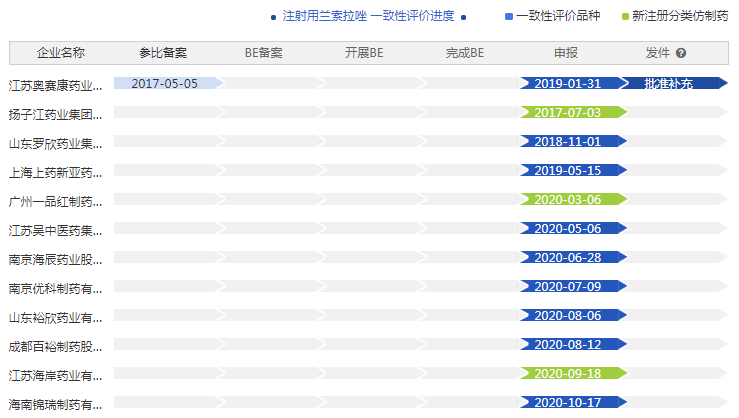This screenshot has height=418, width=739.
Task: Select the company row 扬子江药业集团...
Action: point(55,115)
